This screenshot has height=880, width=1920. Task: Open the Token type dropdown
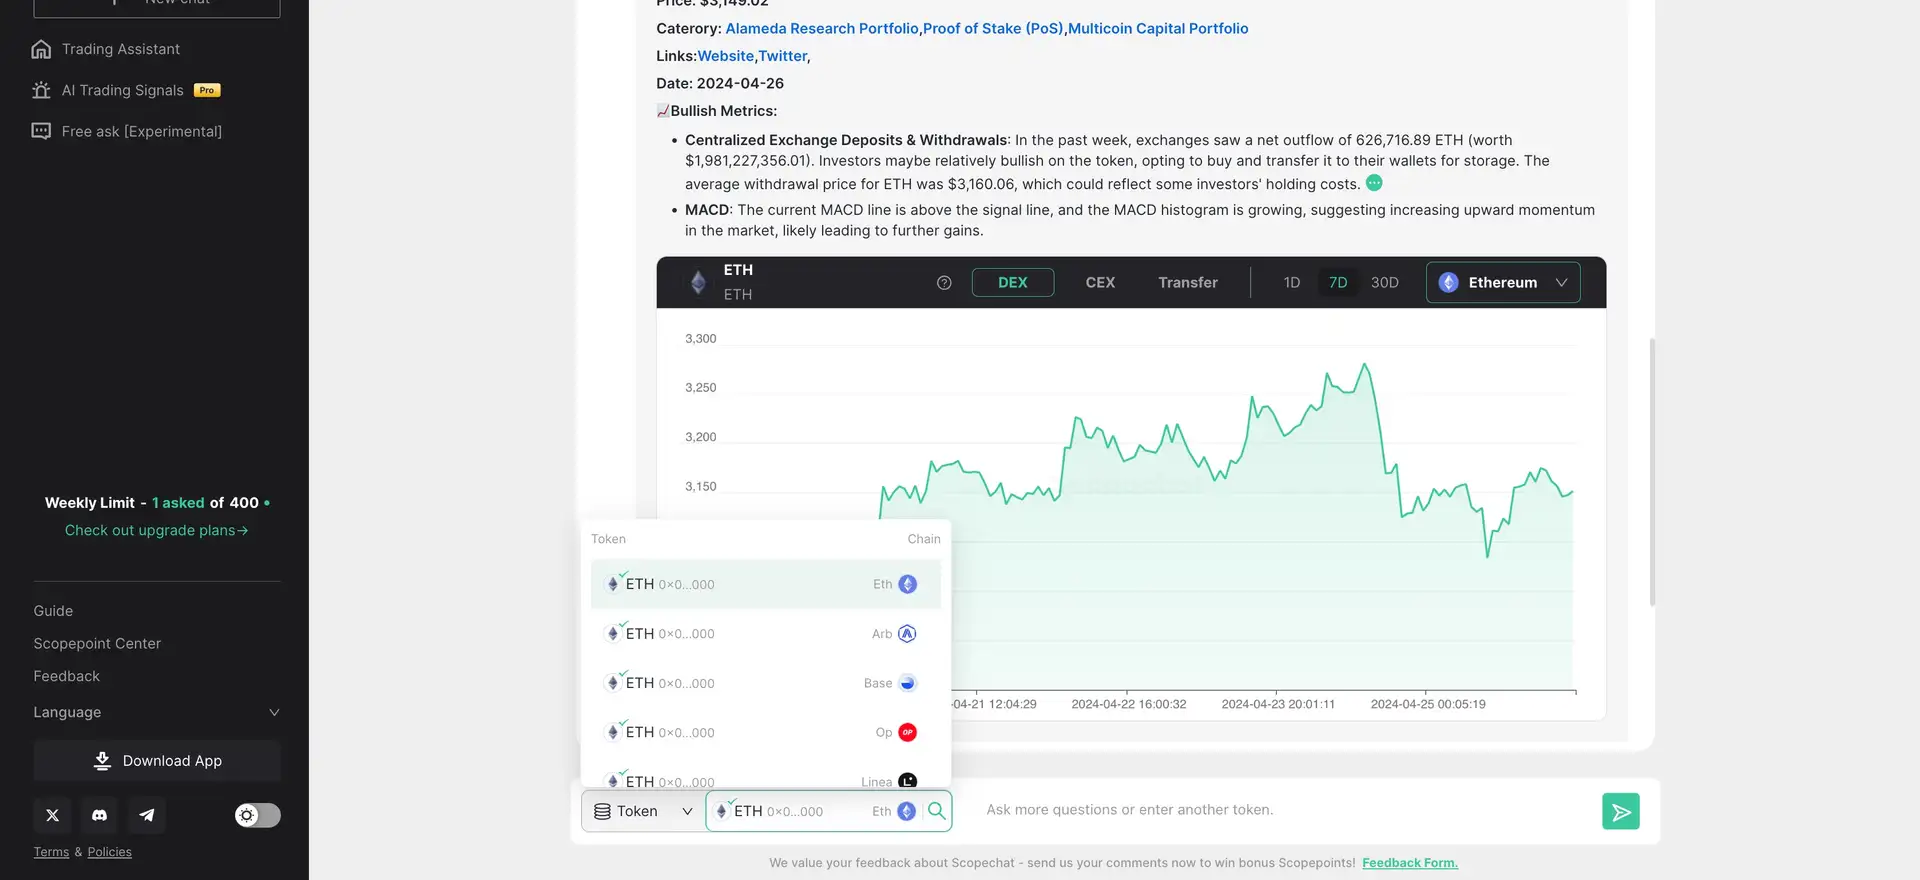[x=643, y=811]
